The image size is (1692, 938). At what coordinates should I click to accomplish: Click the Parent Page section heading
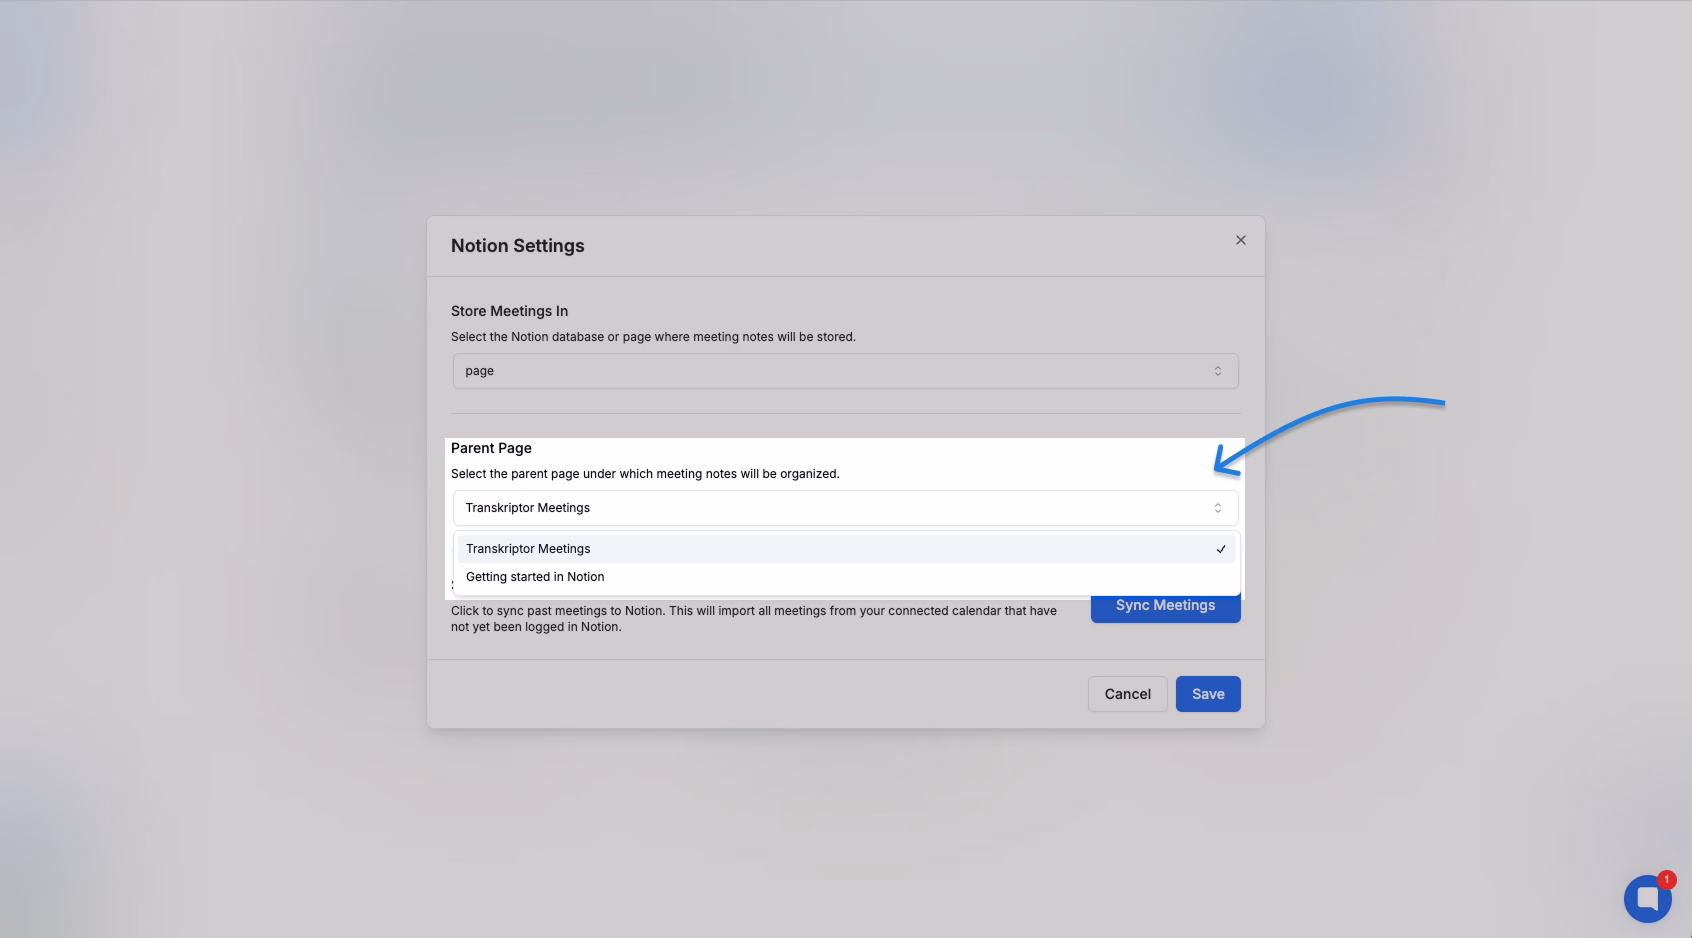tap(491, 448)
